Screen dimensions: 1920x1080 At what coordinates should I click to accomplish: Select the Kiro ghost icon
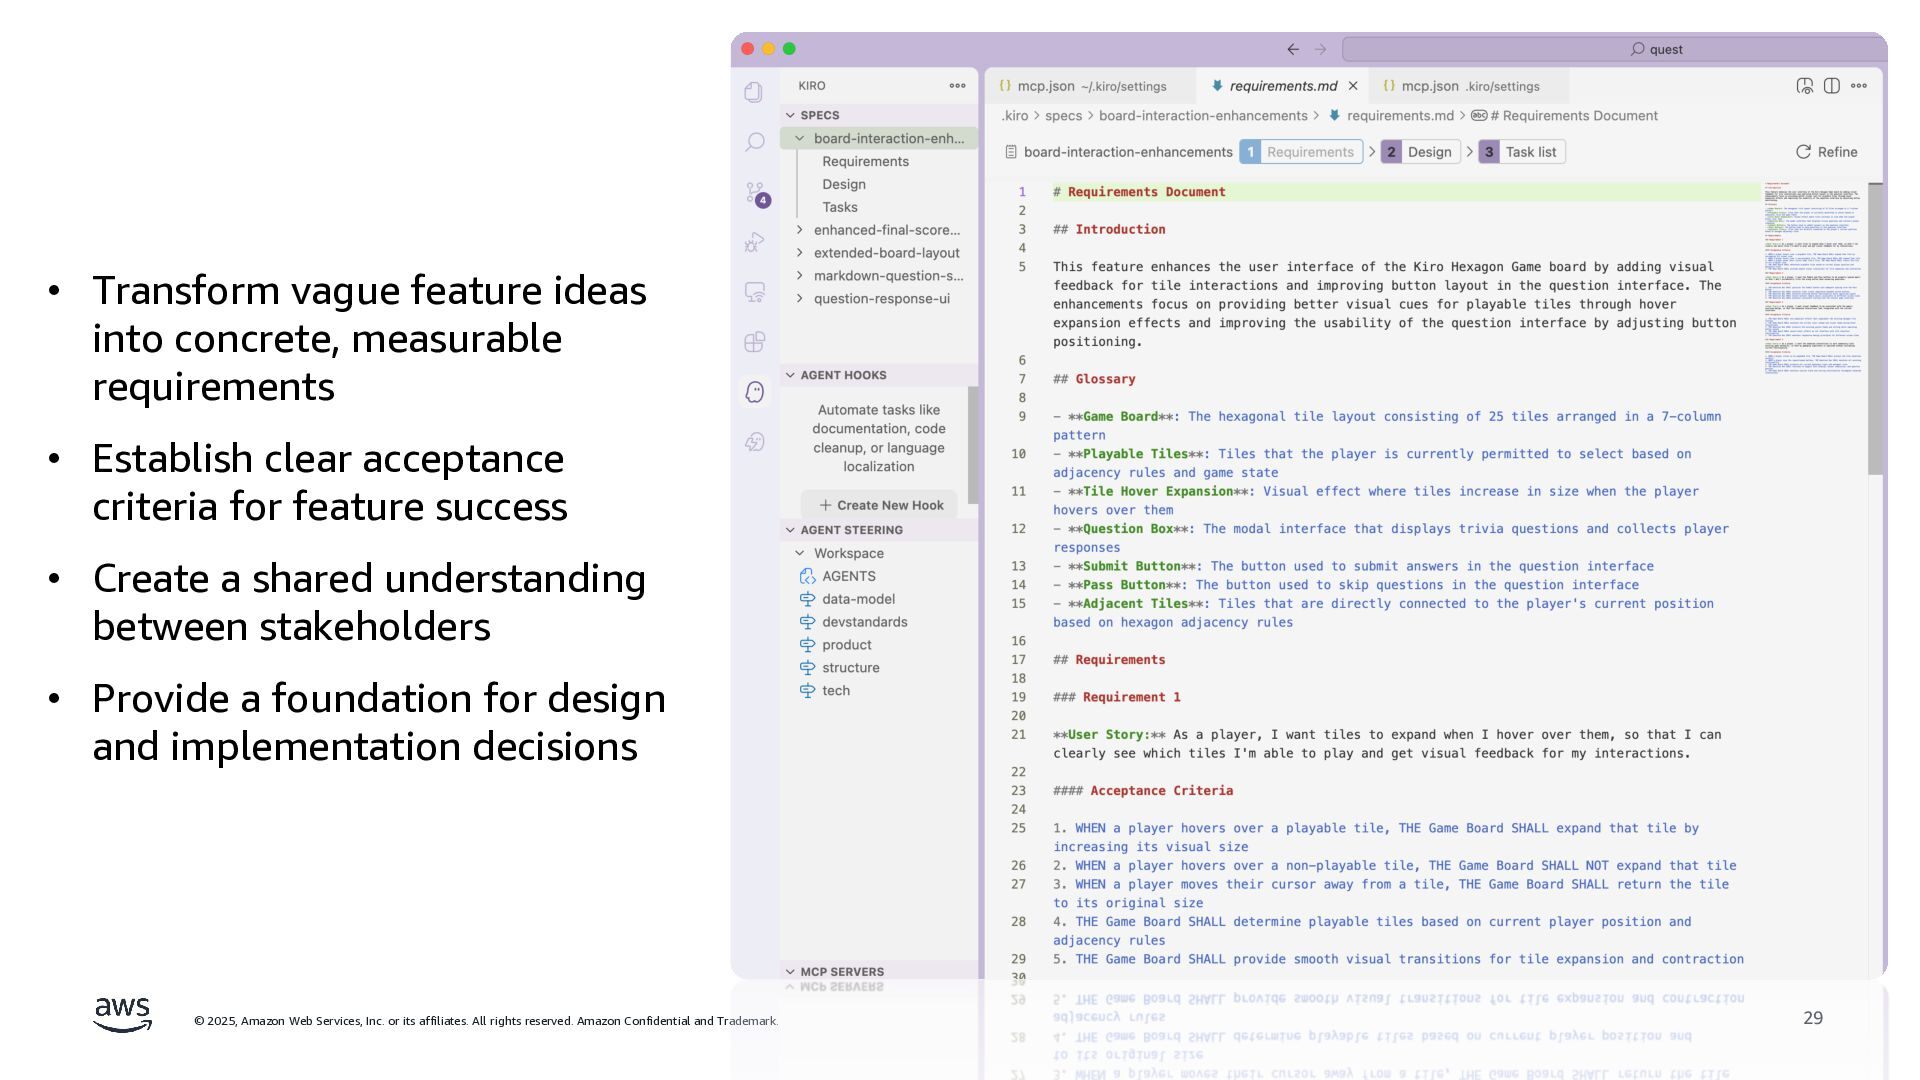755,392
